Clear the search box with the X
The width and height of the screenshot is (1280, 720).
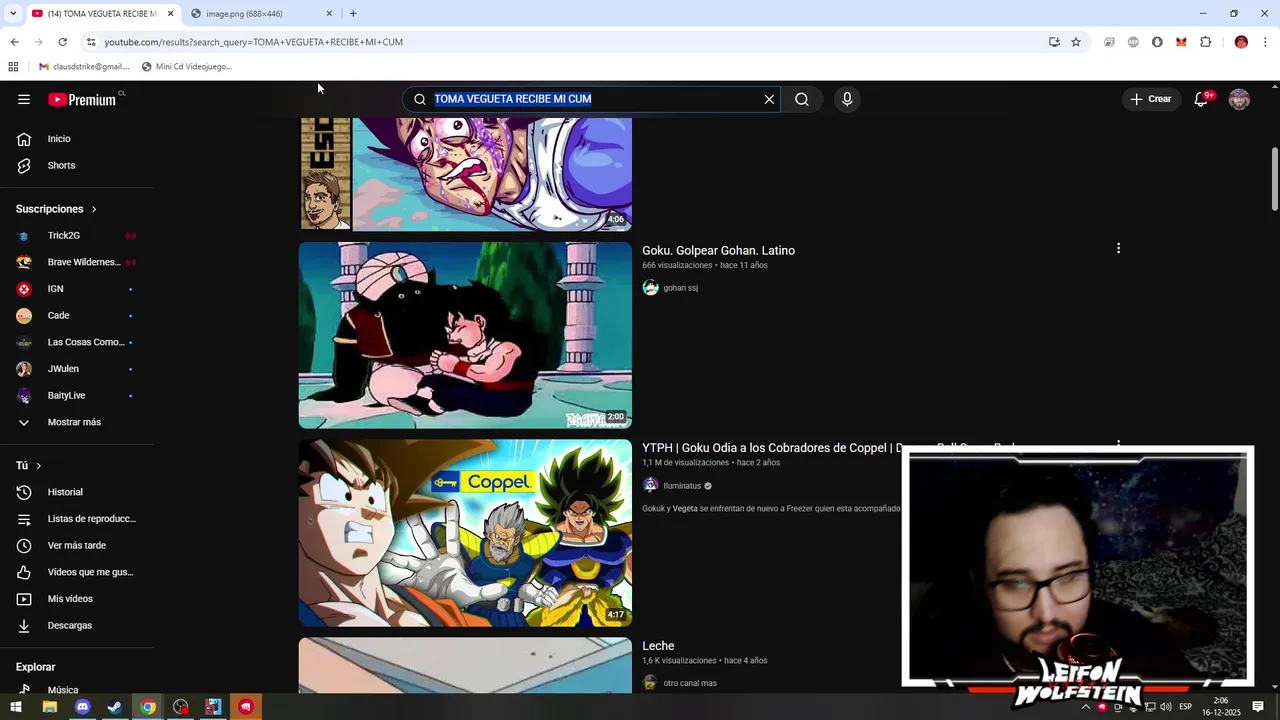[x=769, y=99]
